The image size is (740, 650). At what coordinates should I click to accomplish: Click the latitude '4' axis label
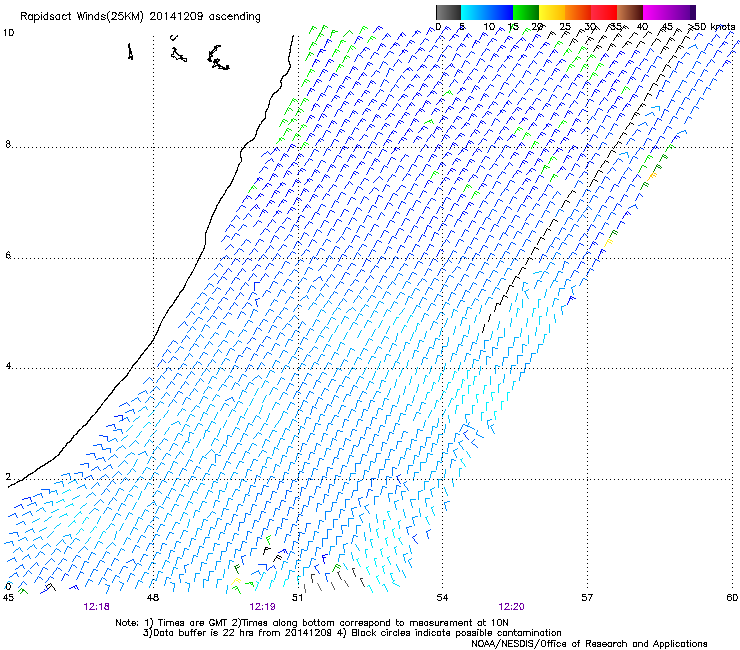[x=8, y=365]
